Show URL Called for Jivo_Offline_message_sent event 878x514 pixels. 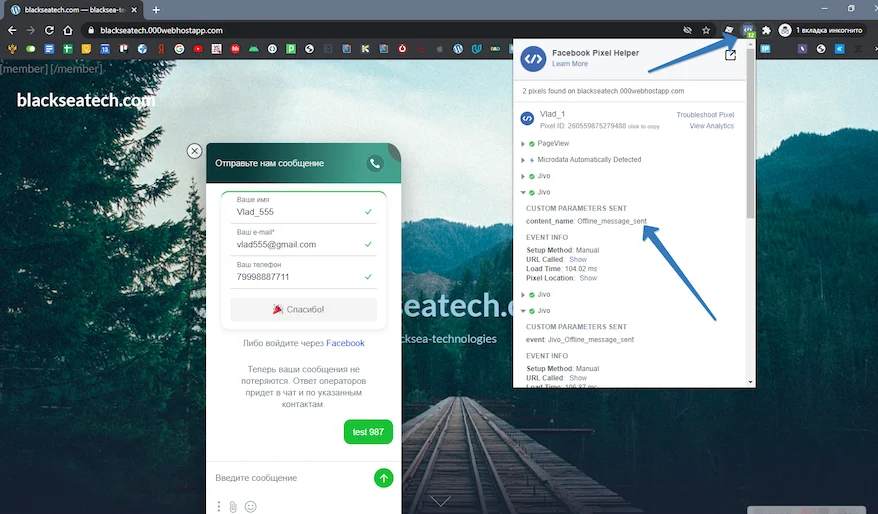coord(578,379)
